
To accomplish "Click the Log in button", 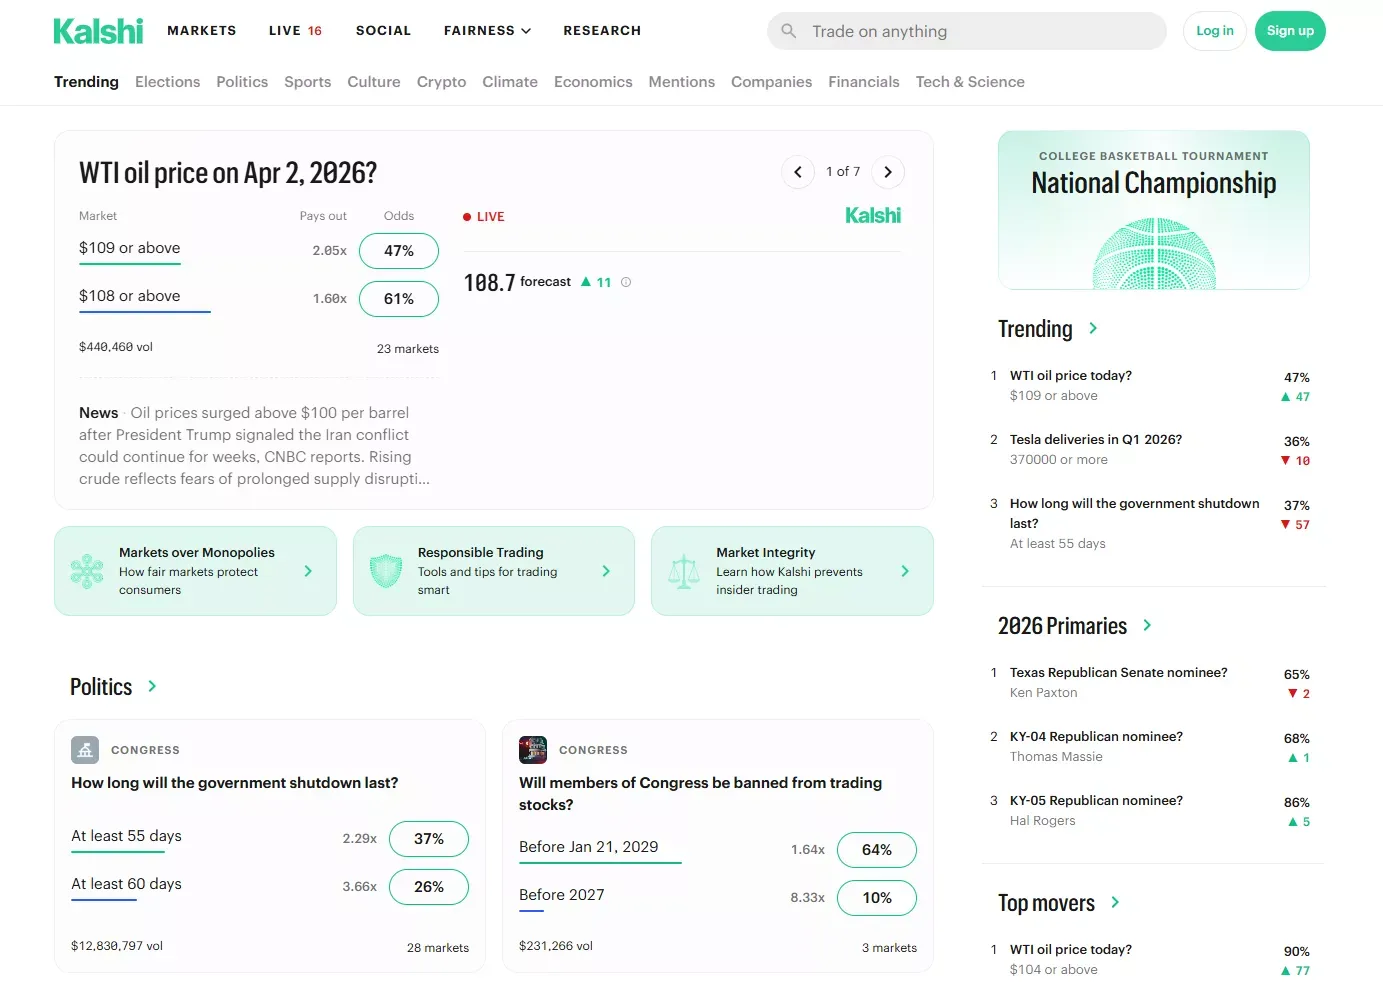I will click(1214, 31).
